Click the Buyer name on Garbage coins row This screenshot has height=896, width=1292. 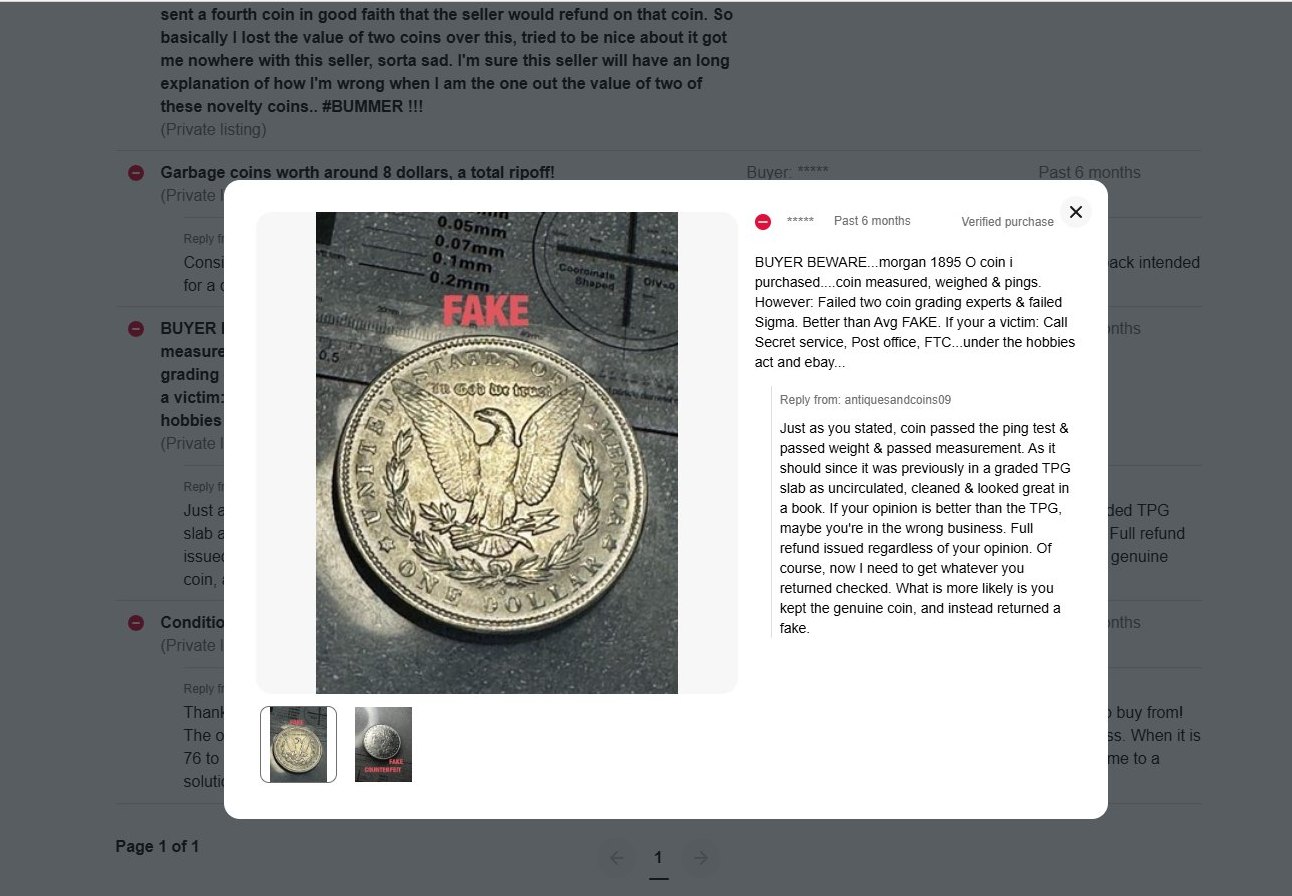tap(788, 172)
